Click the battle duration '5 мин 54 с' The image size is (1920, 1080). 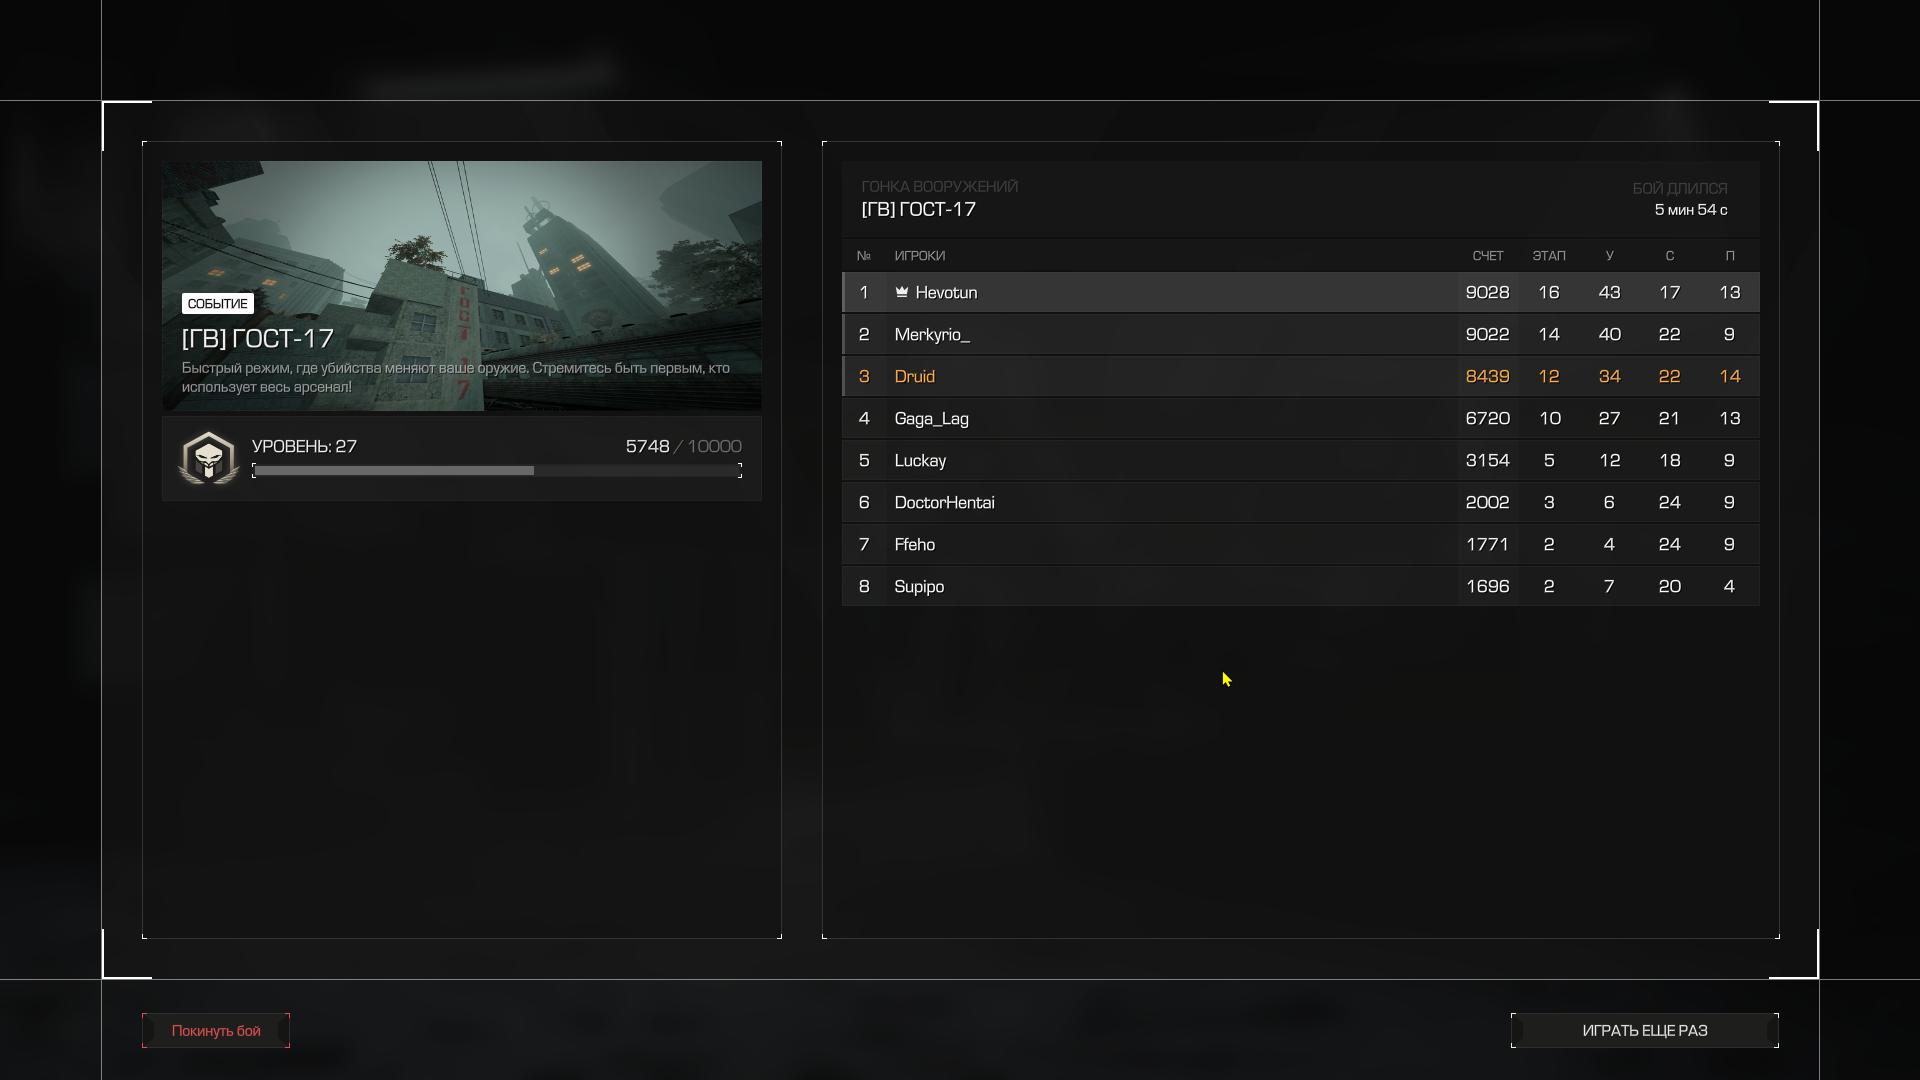tap(1691, 209)
